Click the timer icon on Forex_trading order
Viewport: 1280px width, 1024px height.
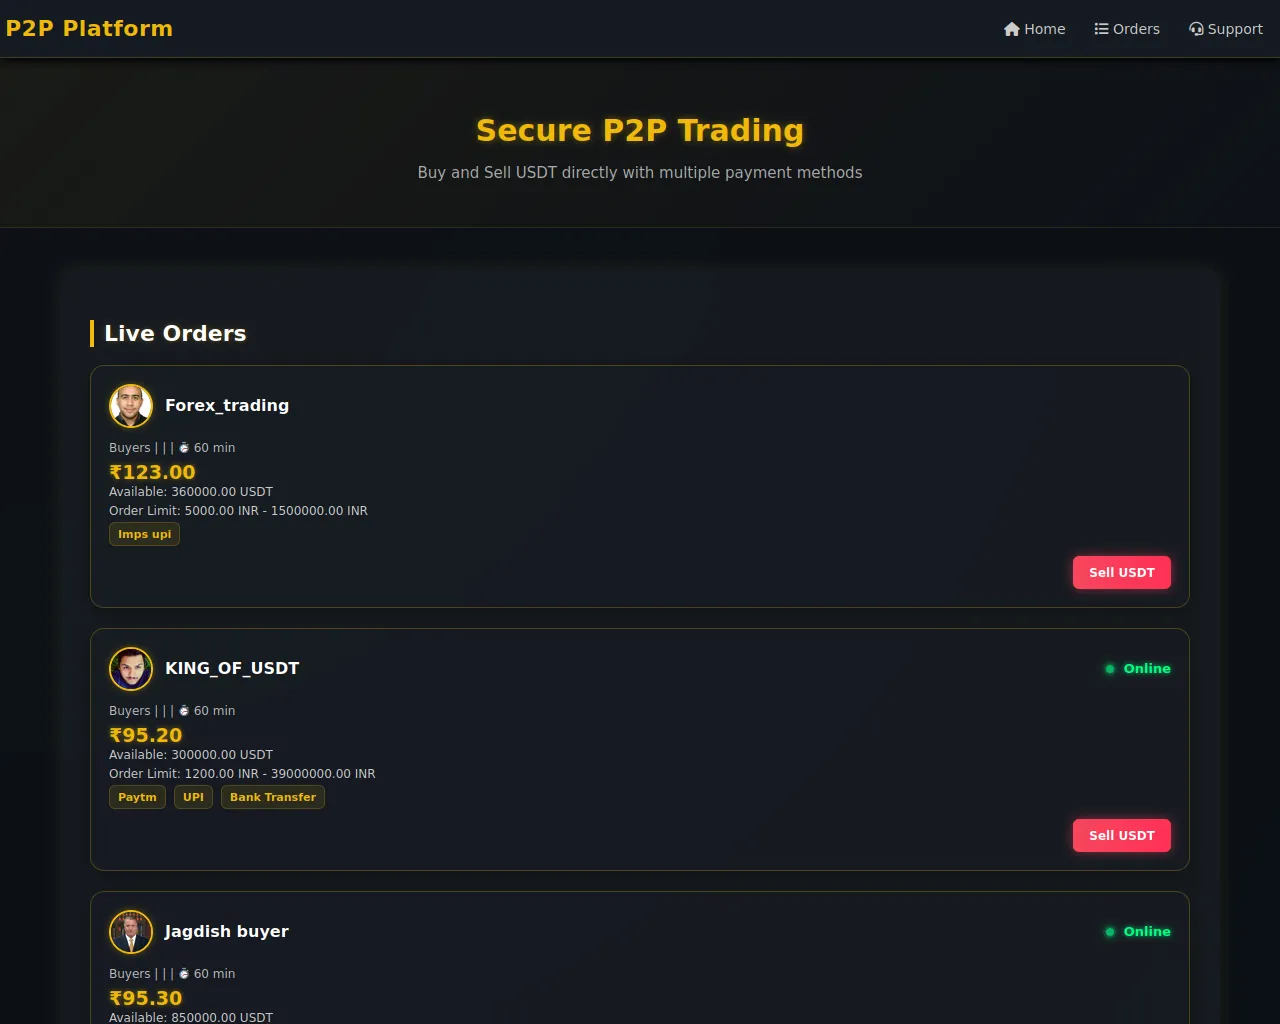(x=184, y=448)
